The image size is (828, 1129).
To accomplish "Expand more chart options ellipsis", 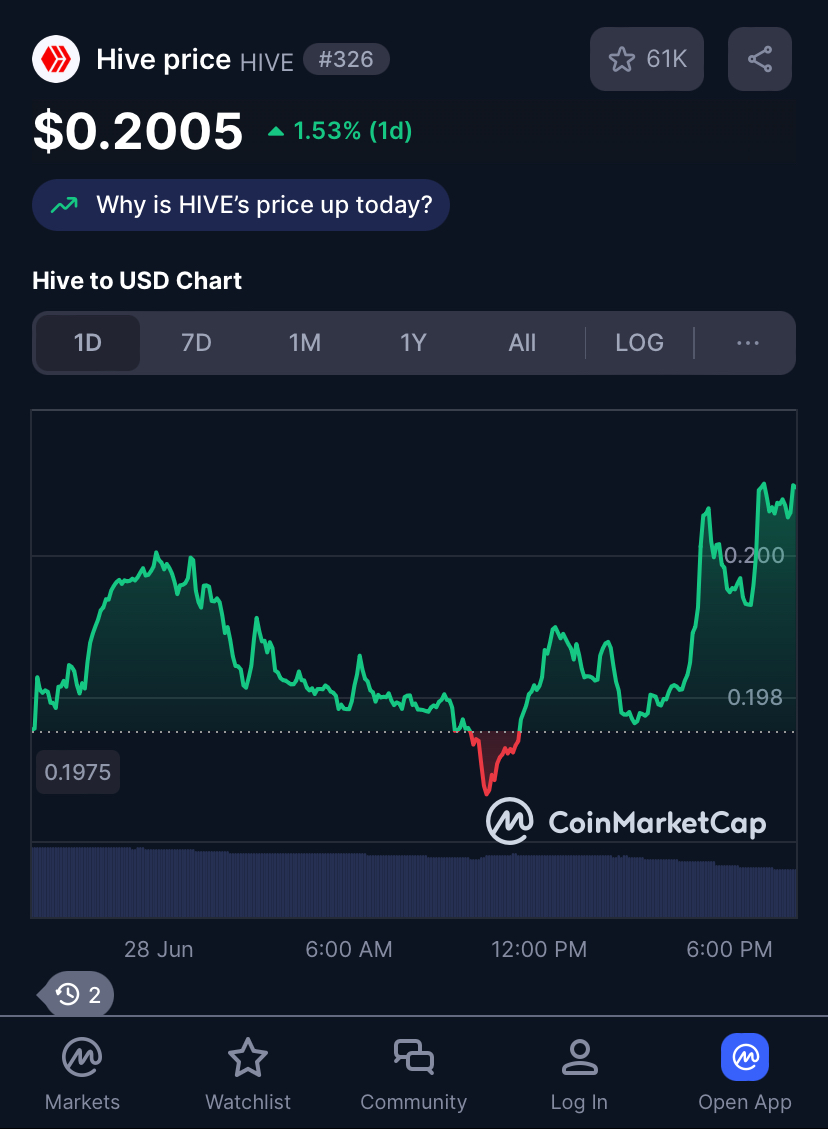I will 747,343.
